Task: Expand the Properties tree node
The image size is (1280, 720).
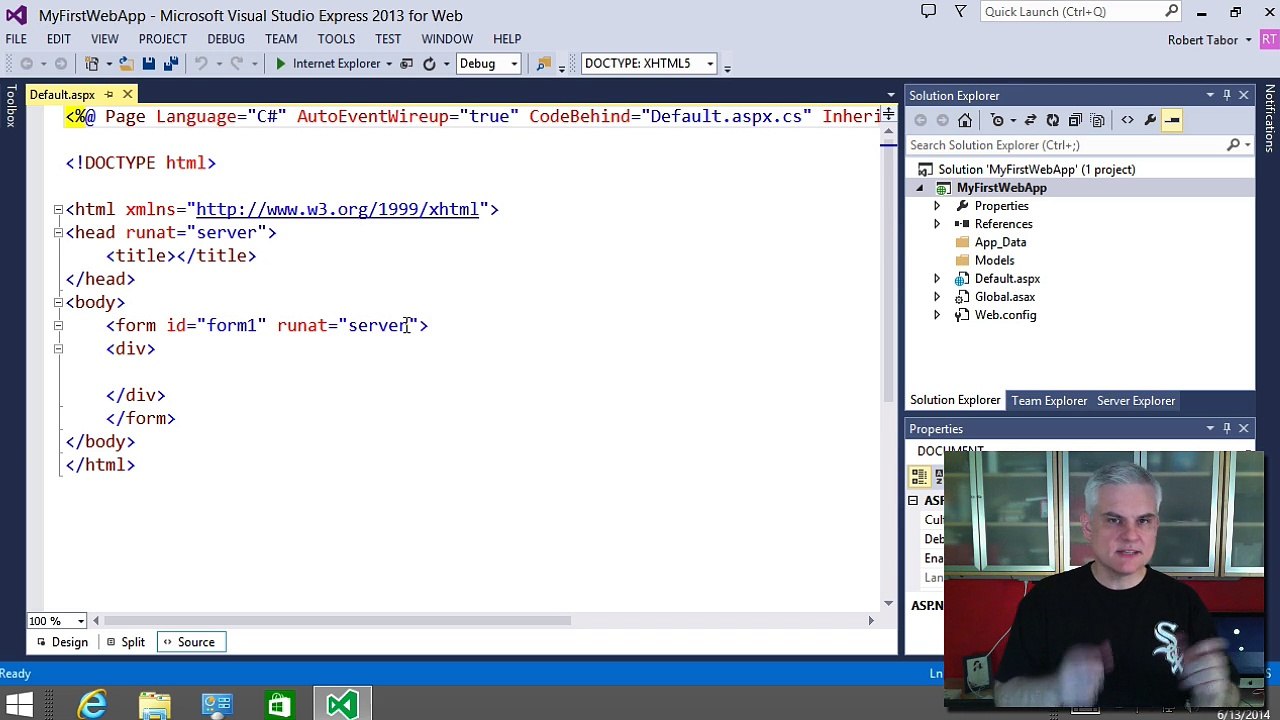Action: [937, 206]
